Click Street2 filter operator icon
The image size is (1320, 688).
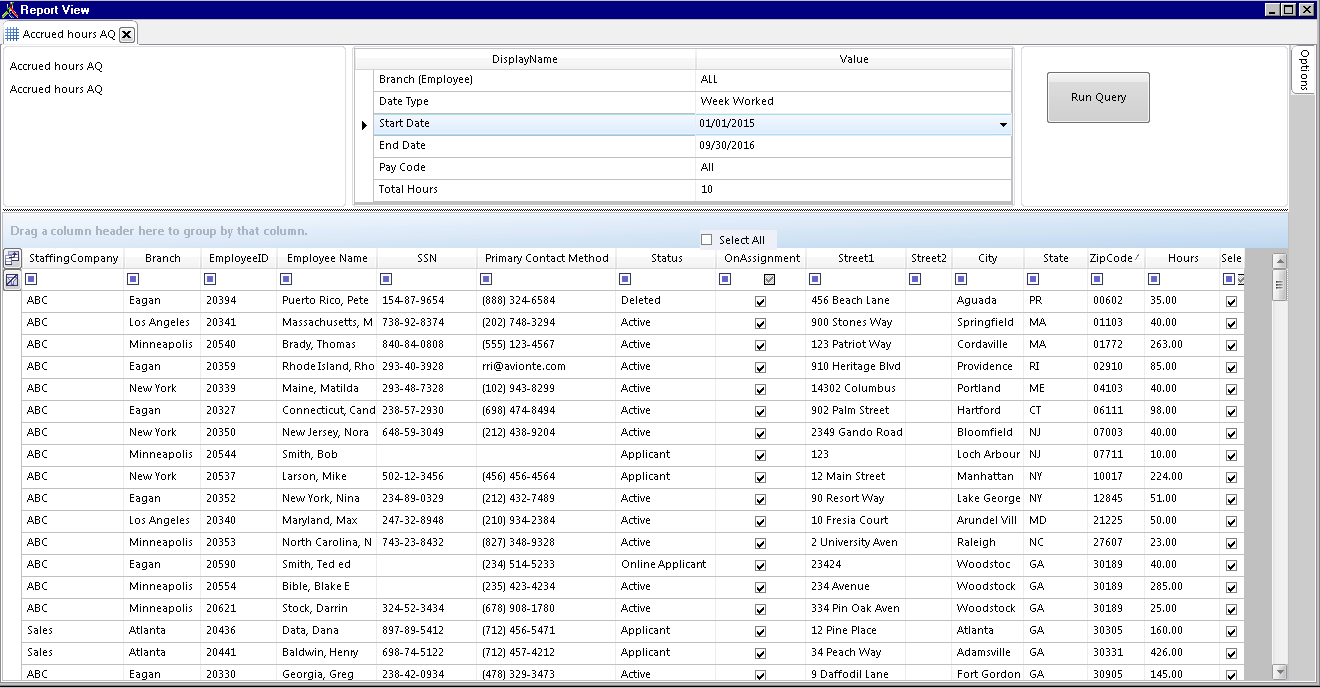[915, 280]
